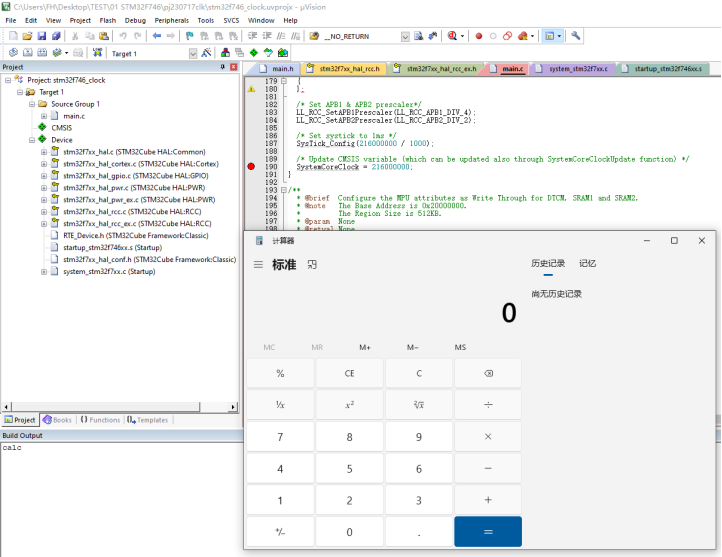Open Options for Target wand icon
The height and width of the screenshot is (557, 722).
(205, 52)
